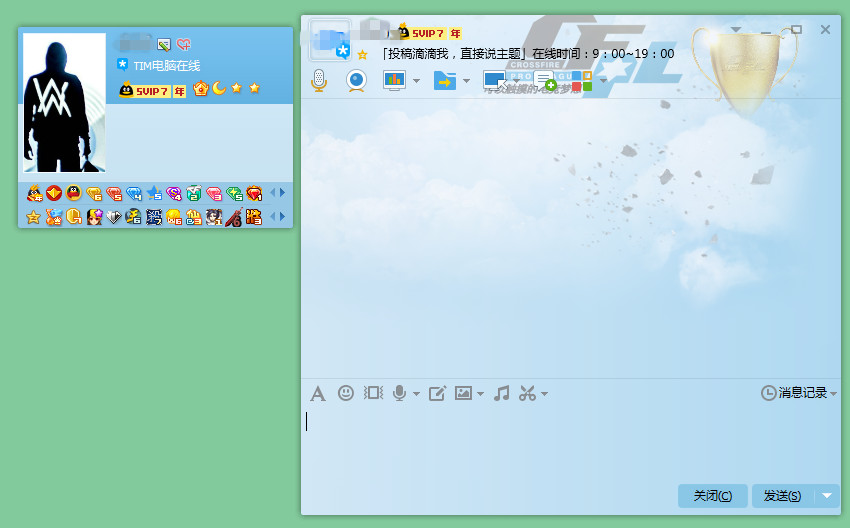Image resolution: width=850 pixels, height=528 pixels.
Task: Click the music note share icon
Action: click(x=502, y=394)
